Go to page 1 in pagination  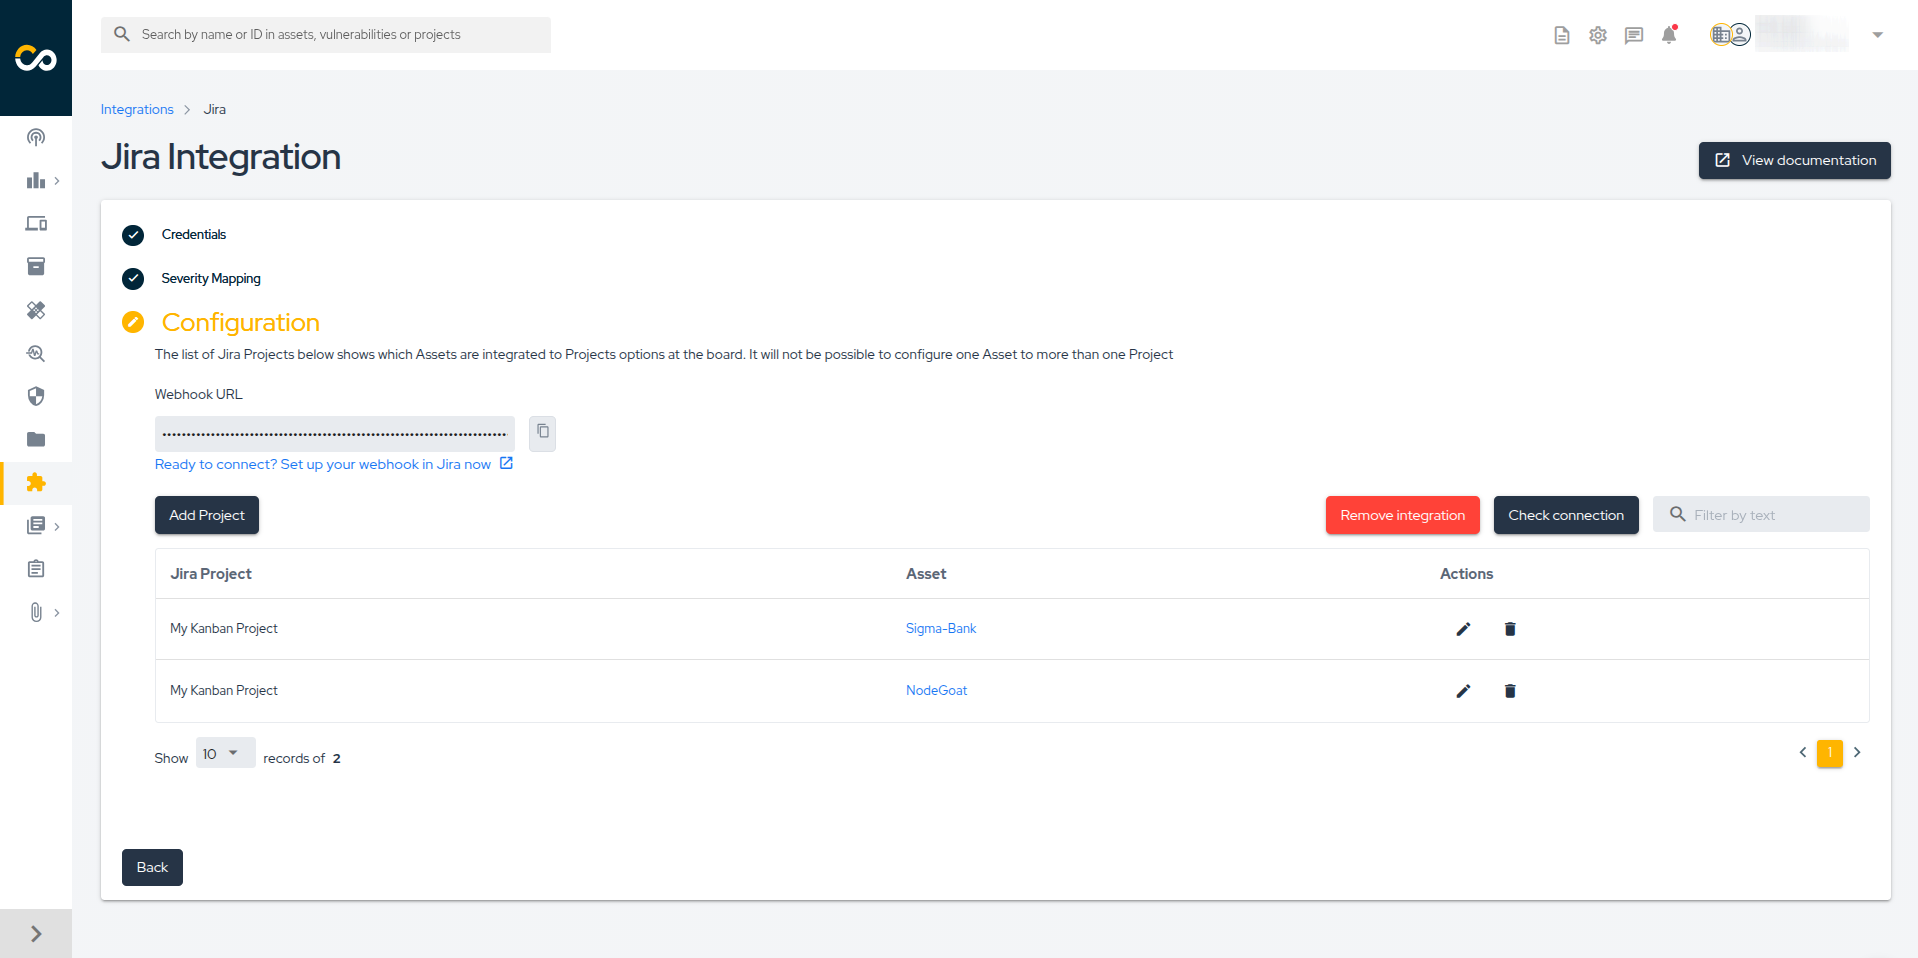[x=1829, y=753]
